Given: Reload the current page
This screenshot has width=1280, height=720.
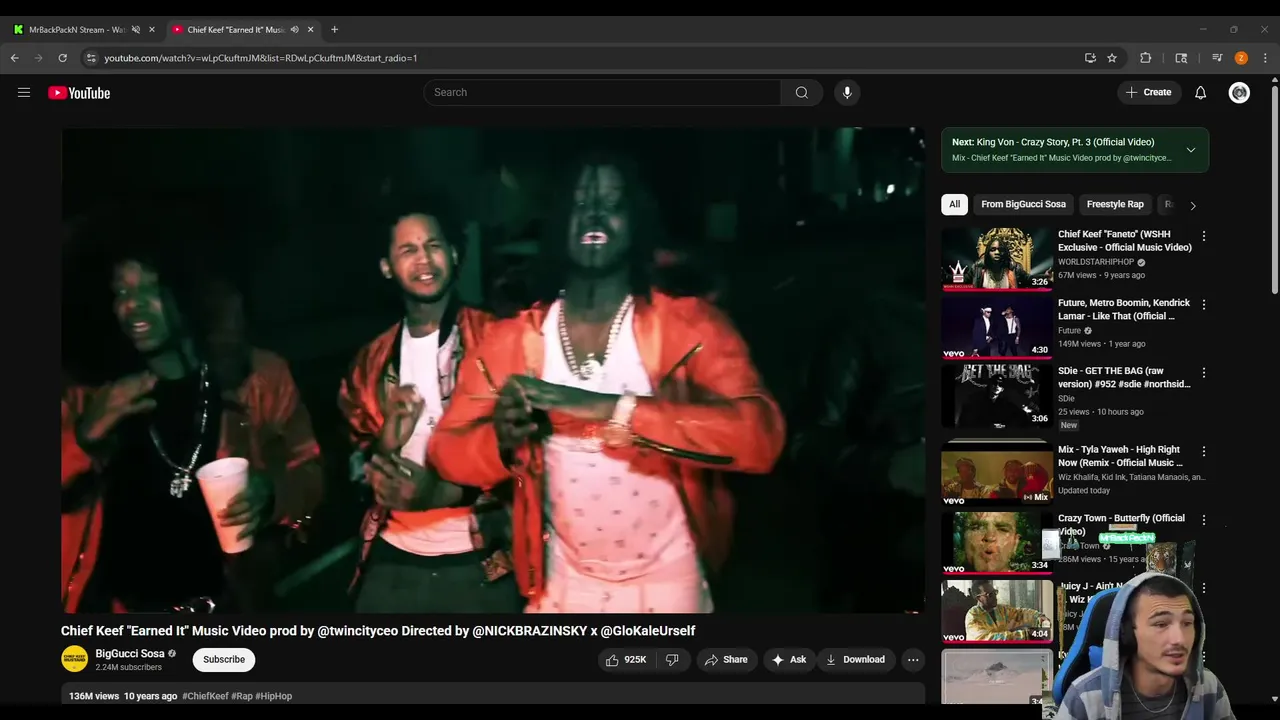Looking at the screenshot, I should coord(62,58).
